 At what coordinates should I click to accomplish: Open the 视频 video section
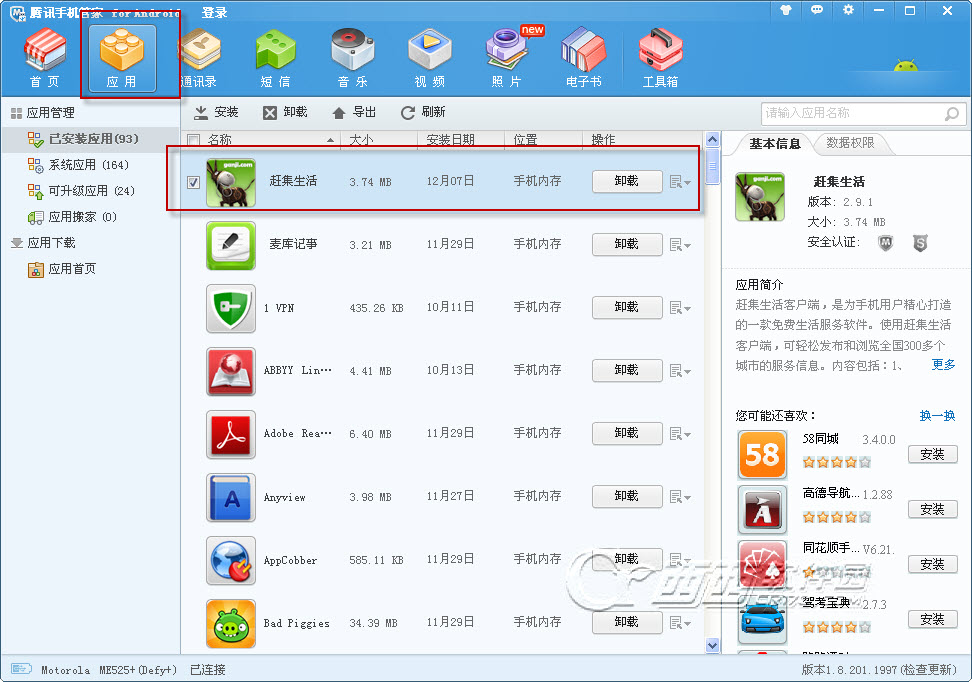[x=430, y=58]
